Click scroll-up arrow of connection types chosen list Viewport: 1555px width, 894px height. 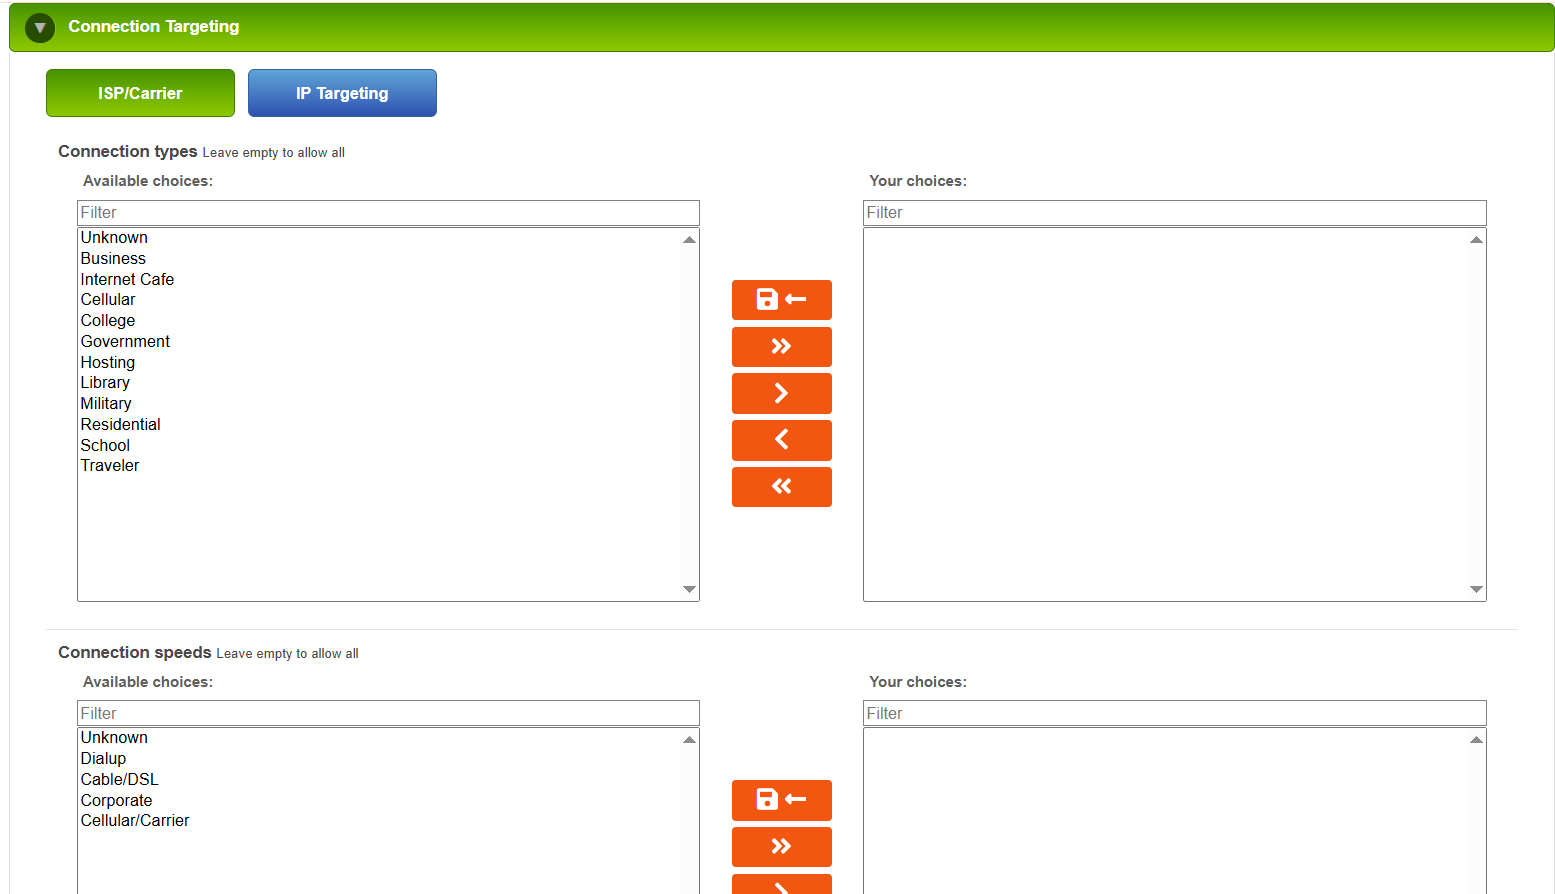coord(1476,240)
